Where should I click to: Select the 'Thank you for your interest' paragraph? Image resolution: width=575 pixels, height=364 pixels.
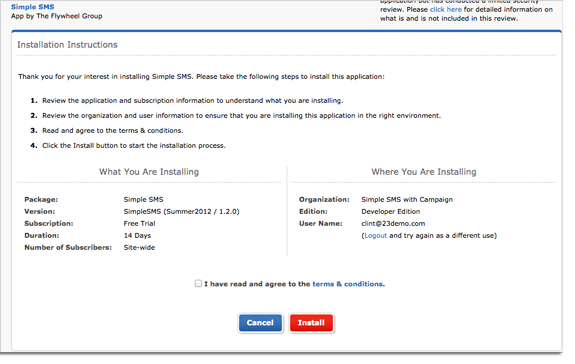201,77
